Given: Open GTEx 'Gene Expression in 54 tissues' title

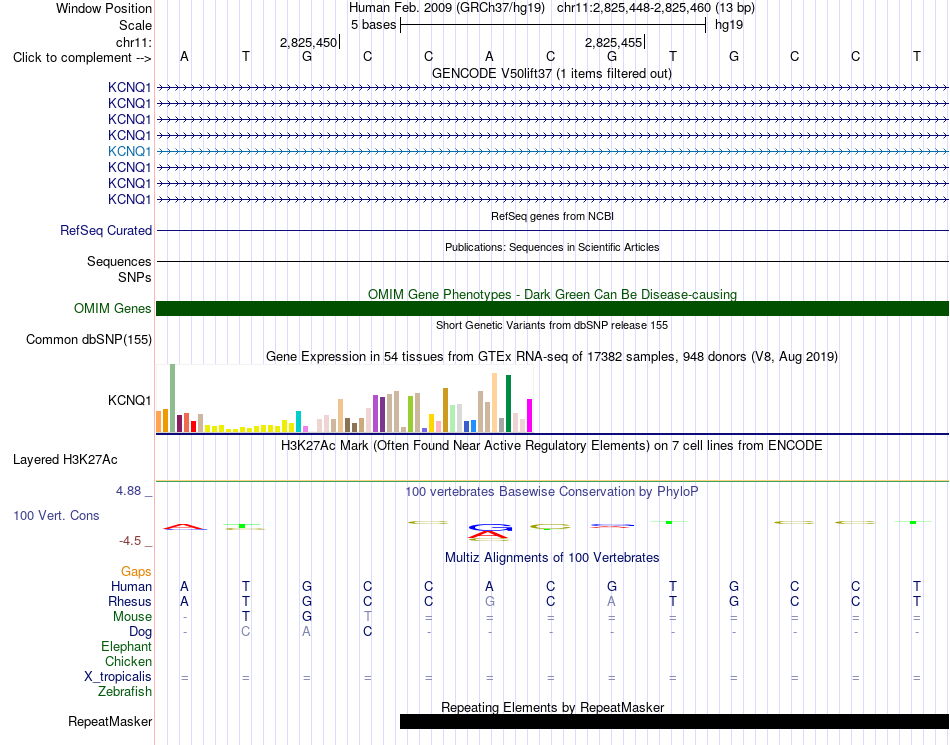Looking at the screenshot, I should pos(552,357).
